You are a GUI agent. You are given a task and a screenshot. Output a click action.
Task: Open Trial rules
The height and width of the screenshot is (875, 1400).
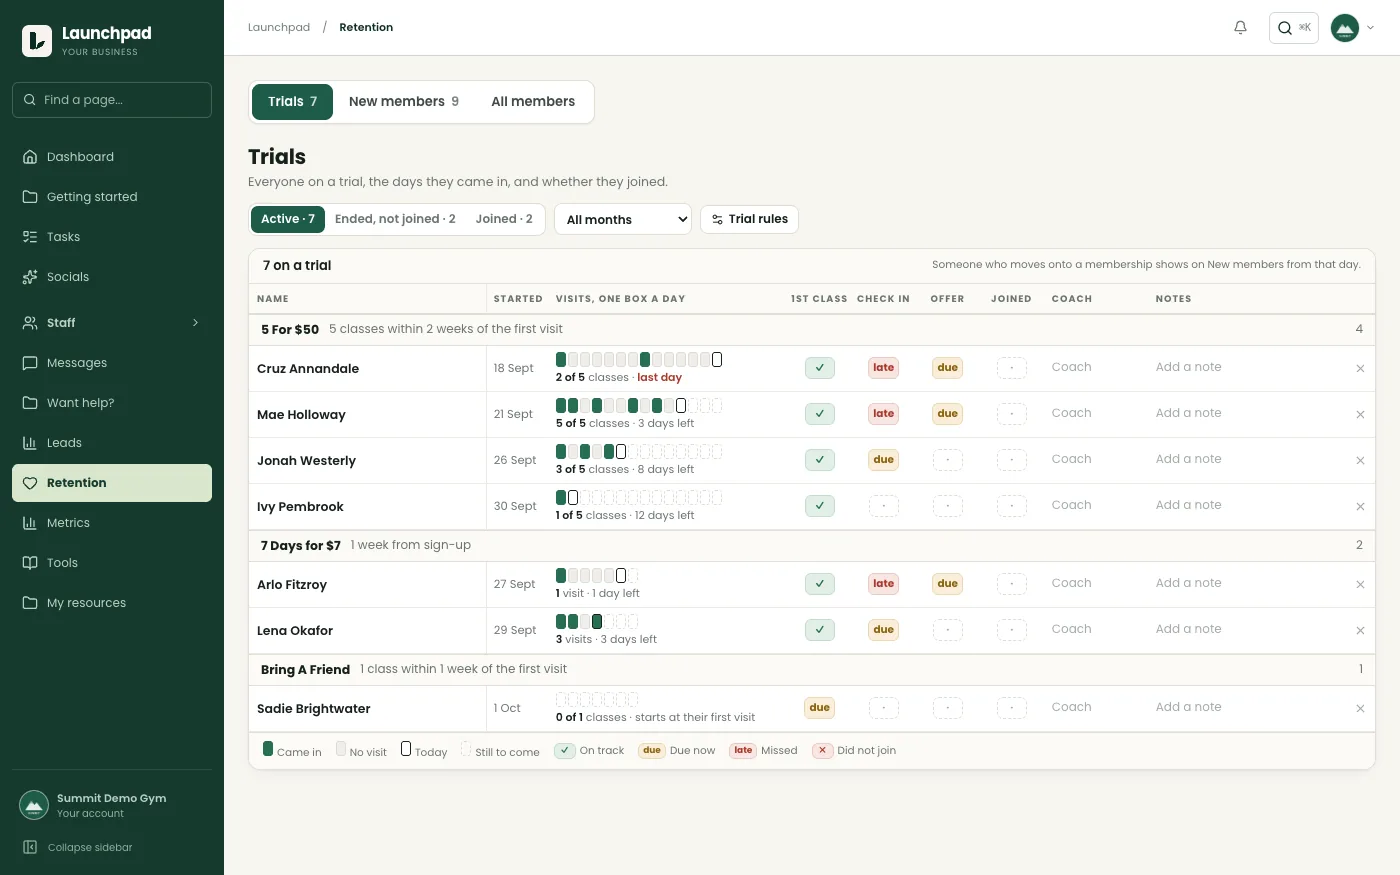tap(750, 220)
